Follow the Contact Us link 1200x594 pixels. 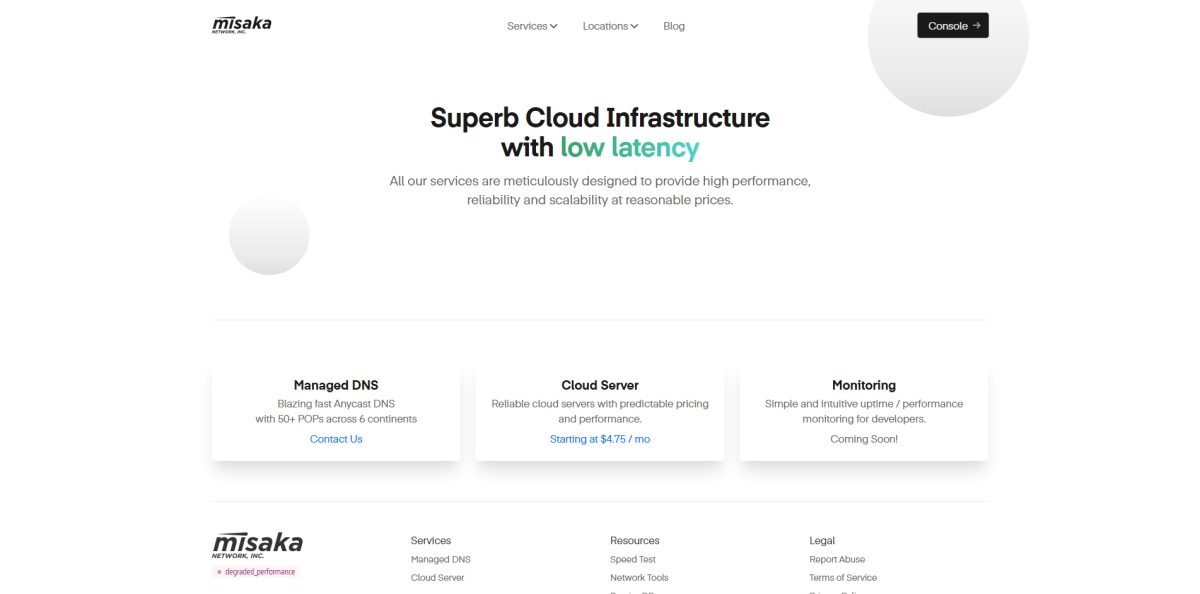coord(336,439)
